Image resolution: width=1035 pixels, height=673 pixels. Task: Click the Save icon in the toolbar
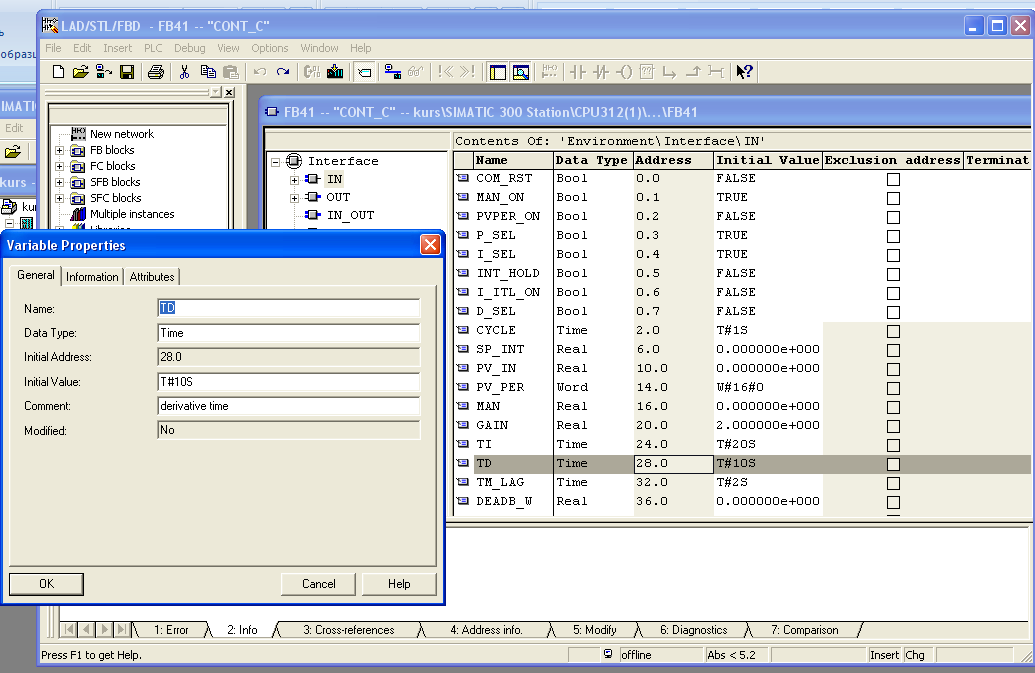[x=127, y=72]
